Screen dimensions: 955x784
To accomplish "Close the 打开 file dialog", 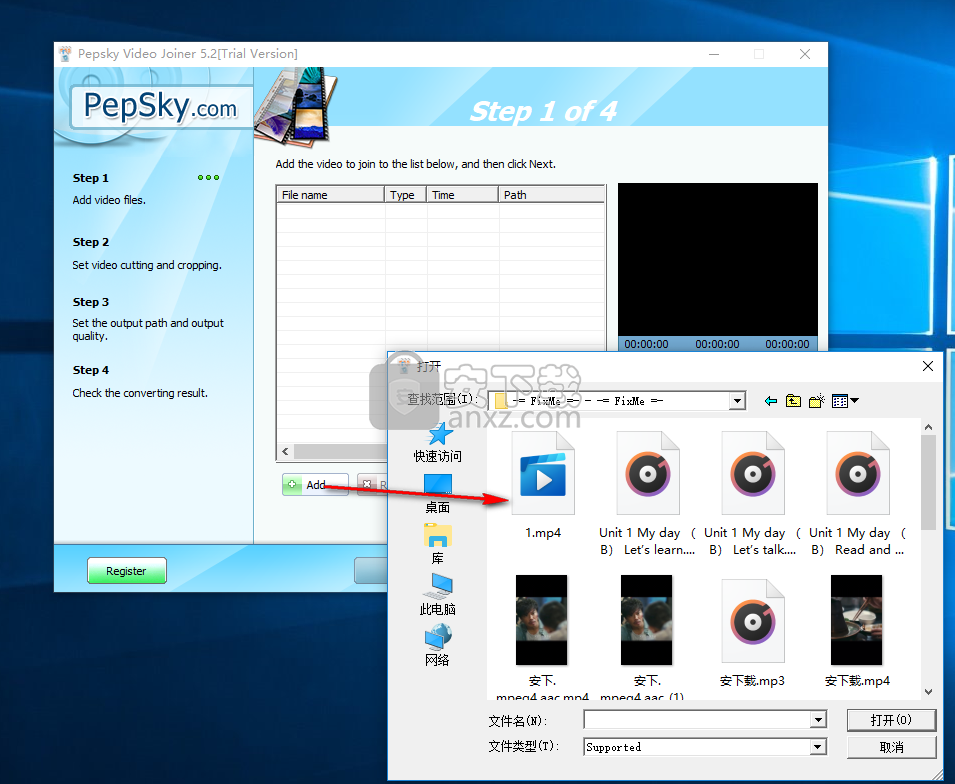I will coord(928,366).
